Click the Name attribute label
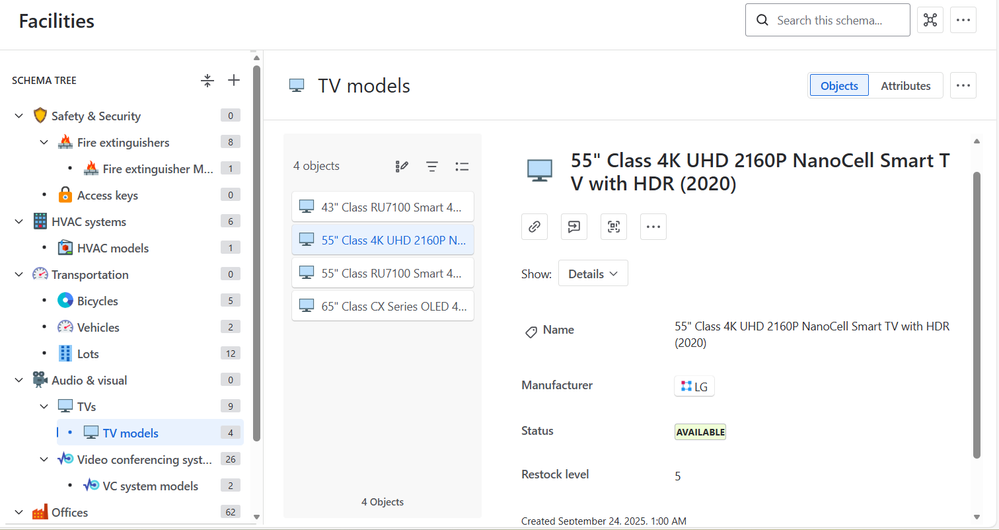The width and height of the screenshot is (999, 530). [x=558, y=329]
